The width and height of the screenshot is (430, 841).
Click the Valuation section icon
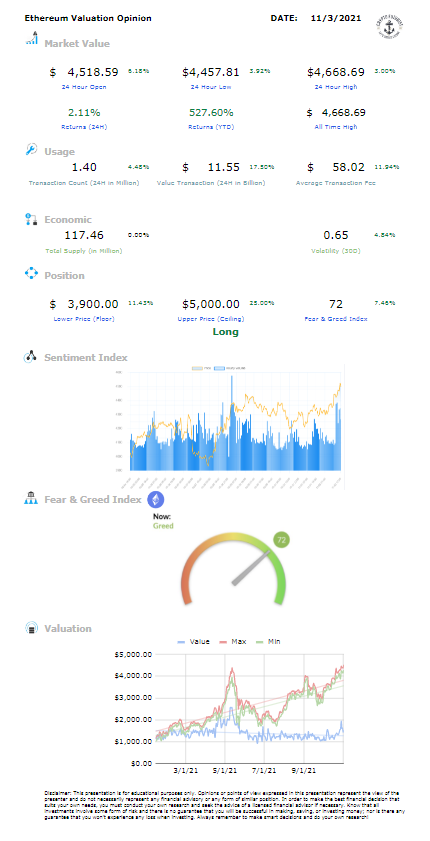pos(32,628)
